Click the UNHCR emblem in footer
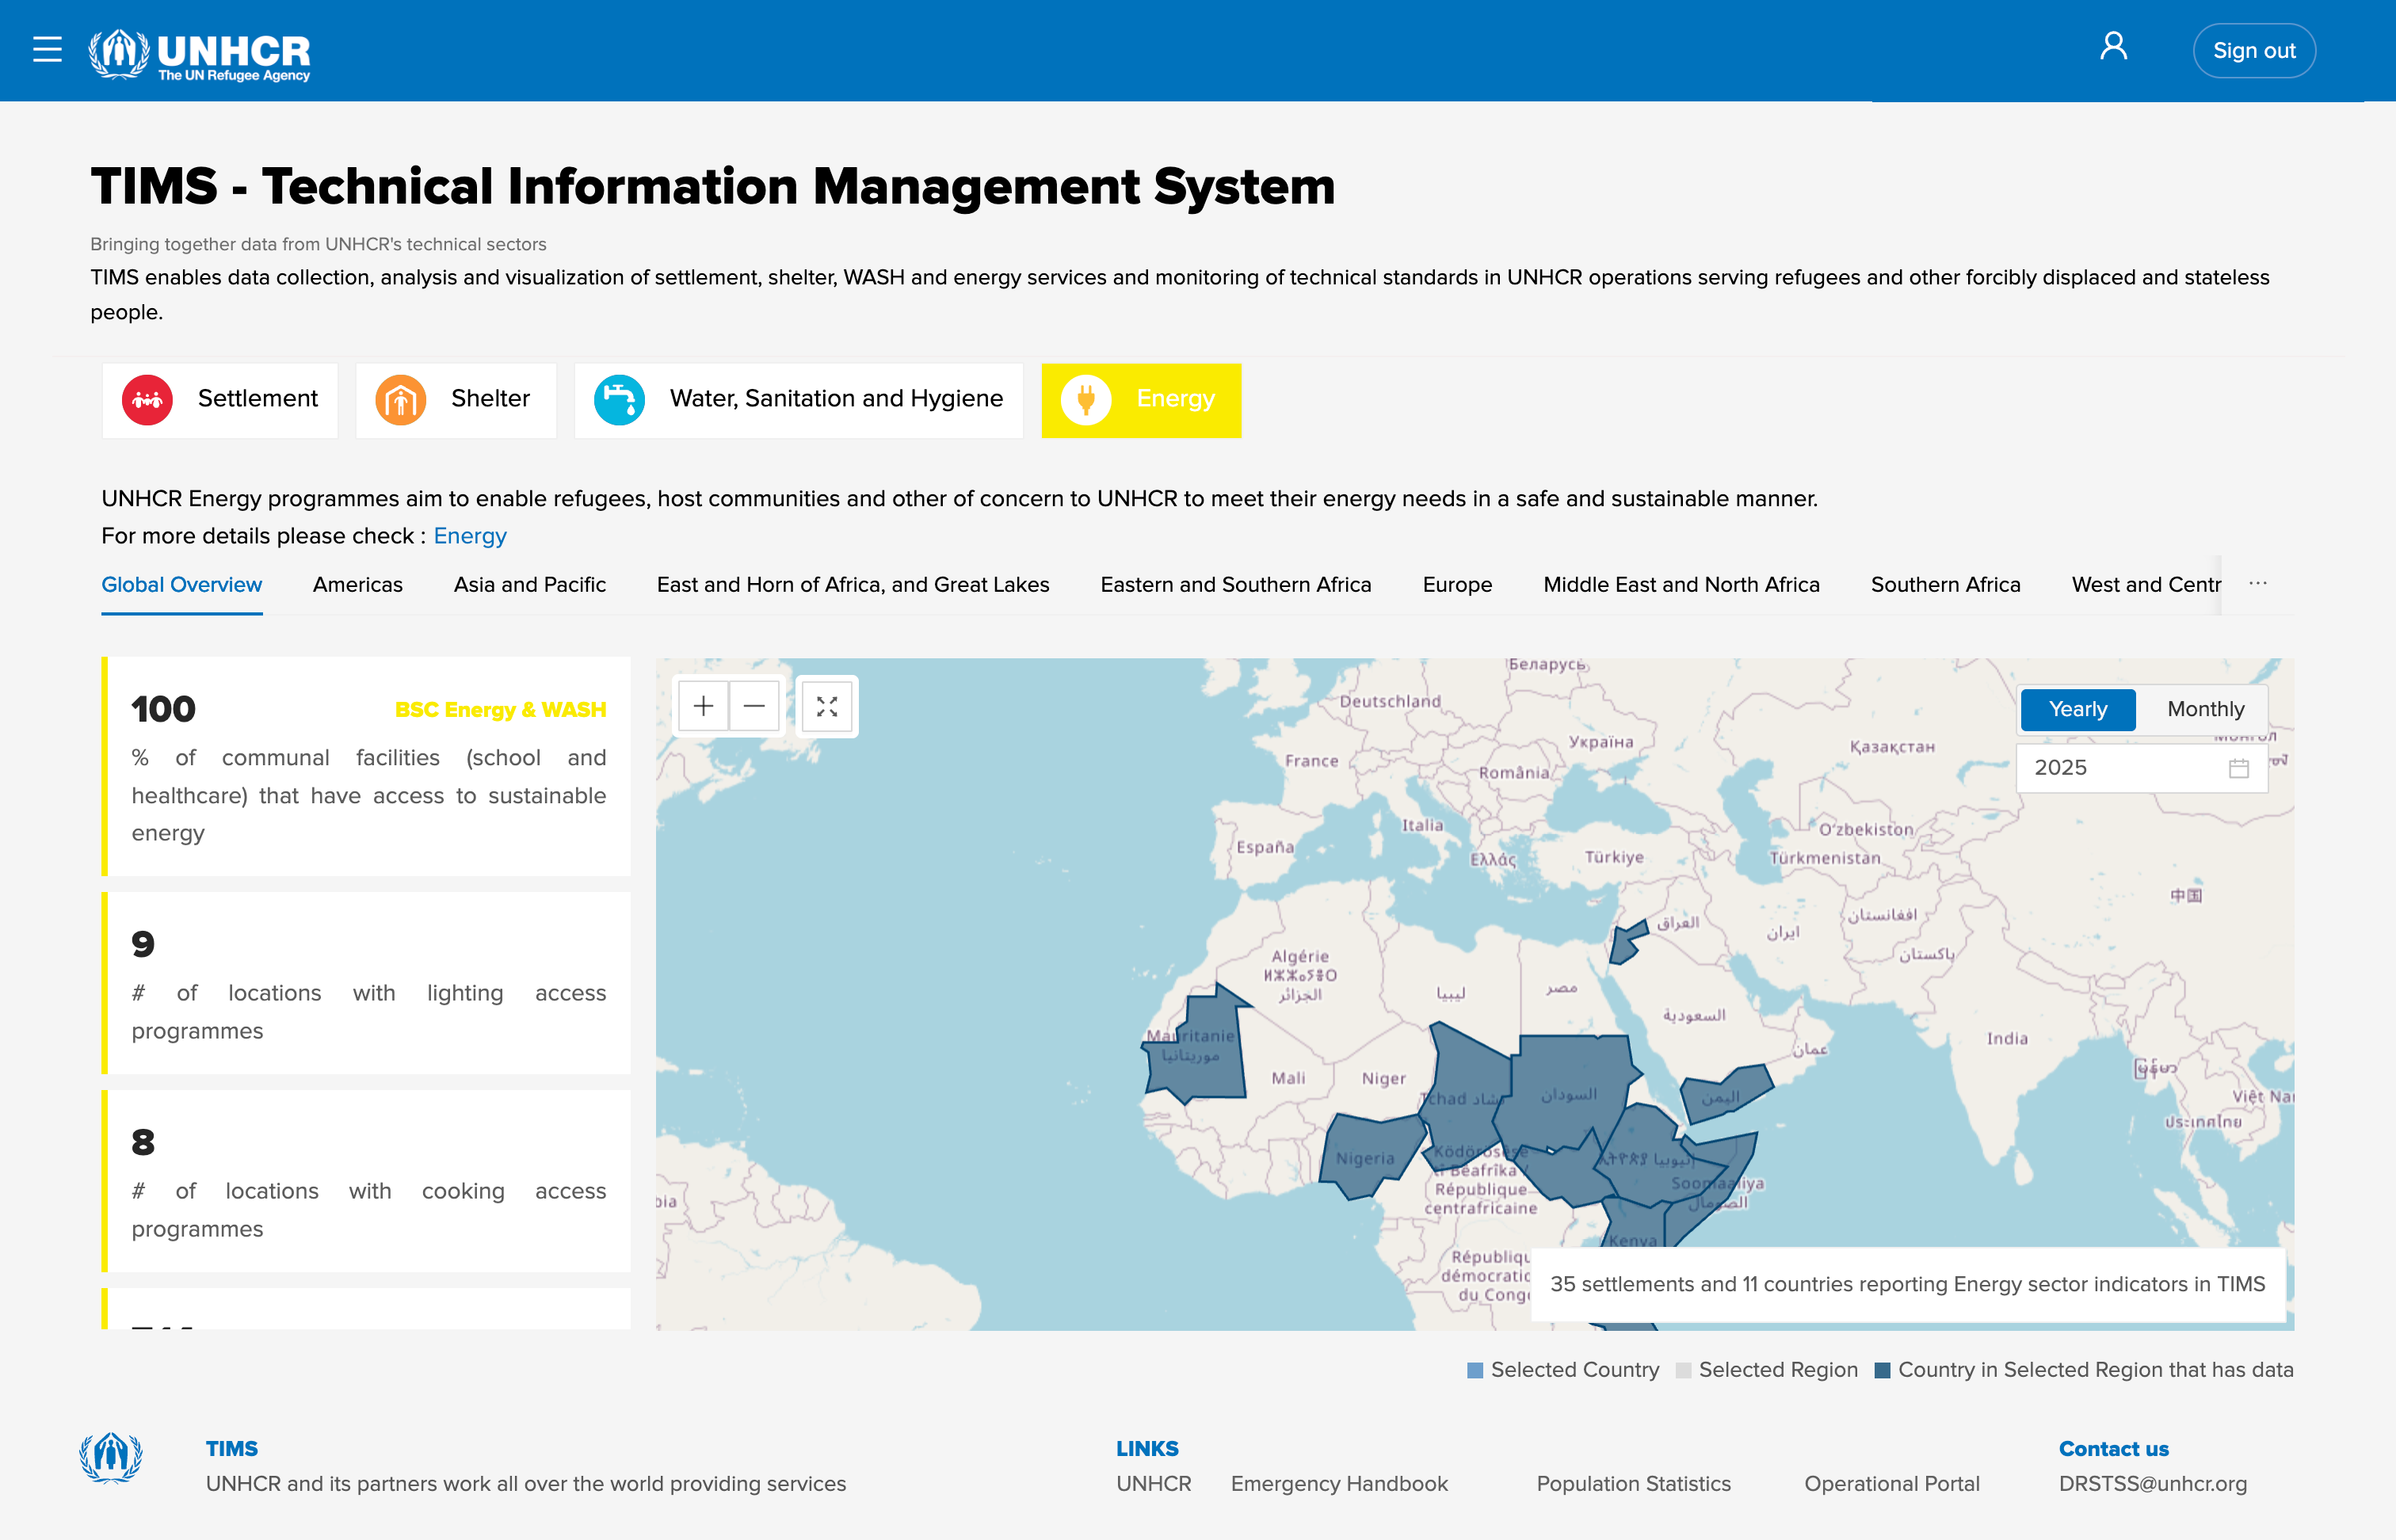The image size is (2396, 1540). 111,1457
